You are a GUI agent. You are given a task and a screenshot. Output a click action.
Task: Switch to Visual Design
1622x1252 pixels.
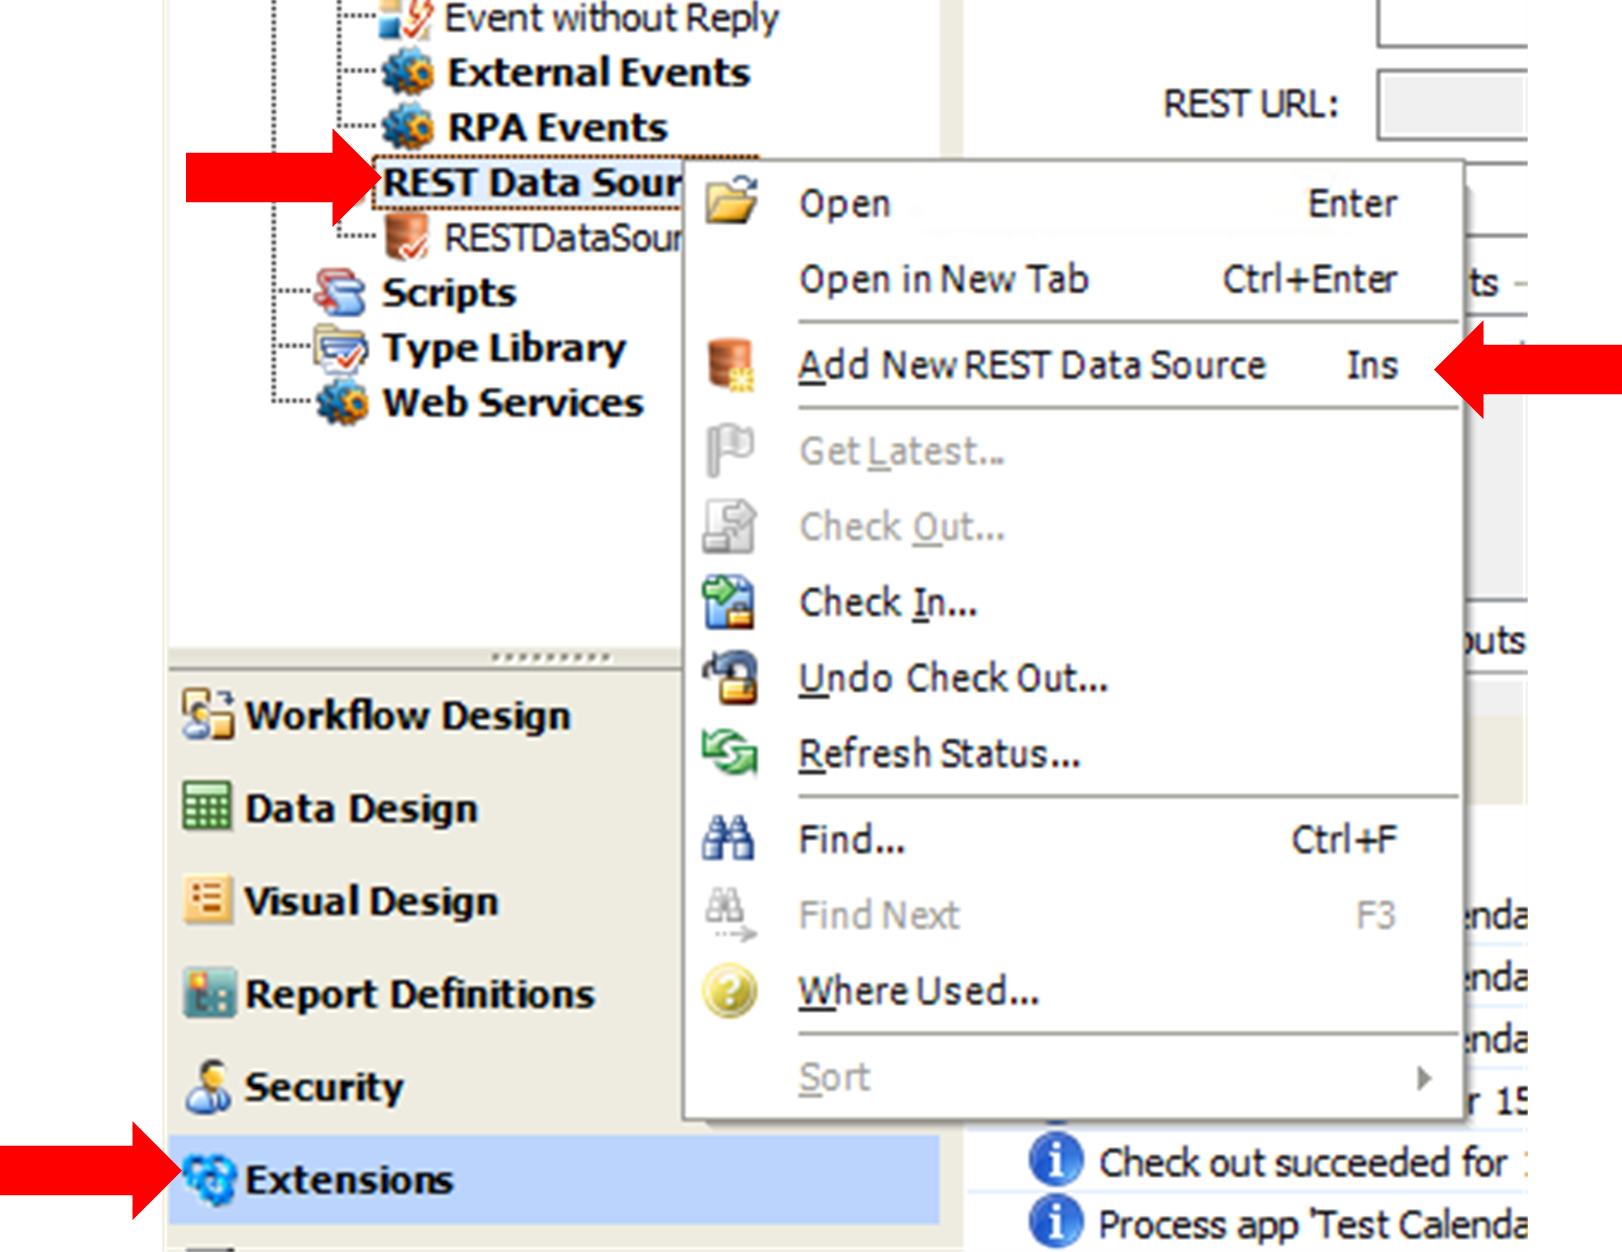[206, 900]
